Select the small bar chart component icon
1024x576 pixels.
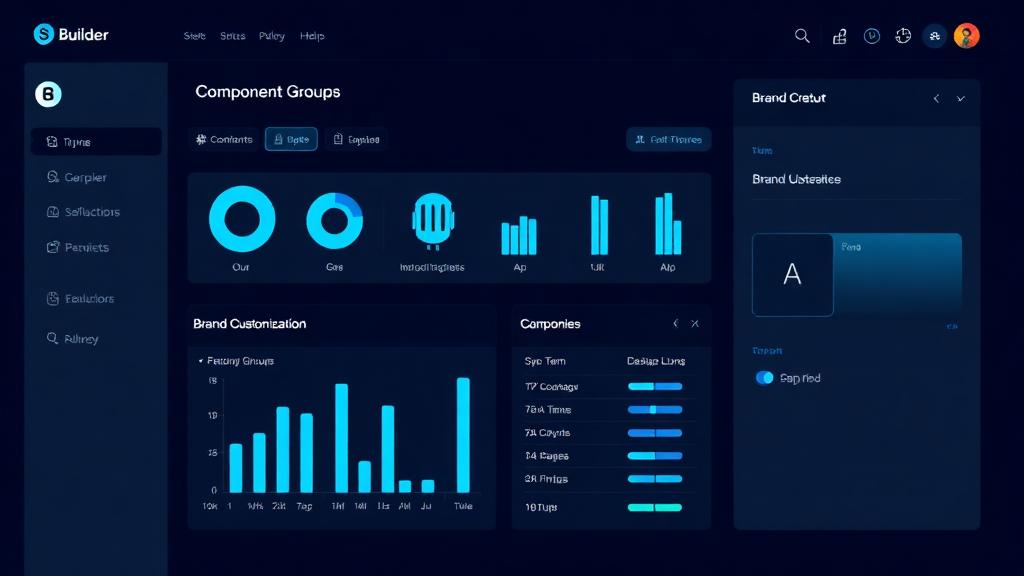519,234
